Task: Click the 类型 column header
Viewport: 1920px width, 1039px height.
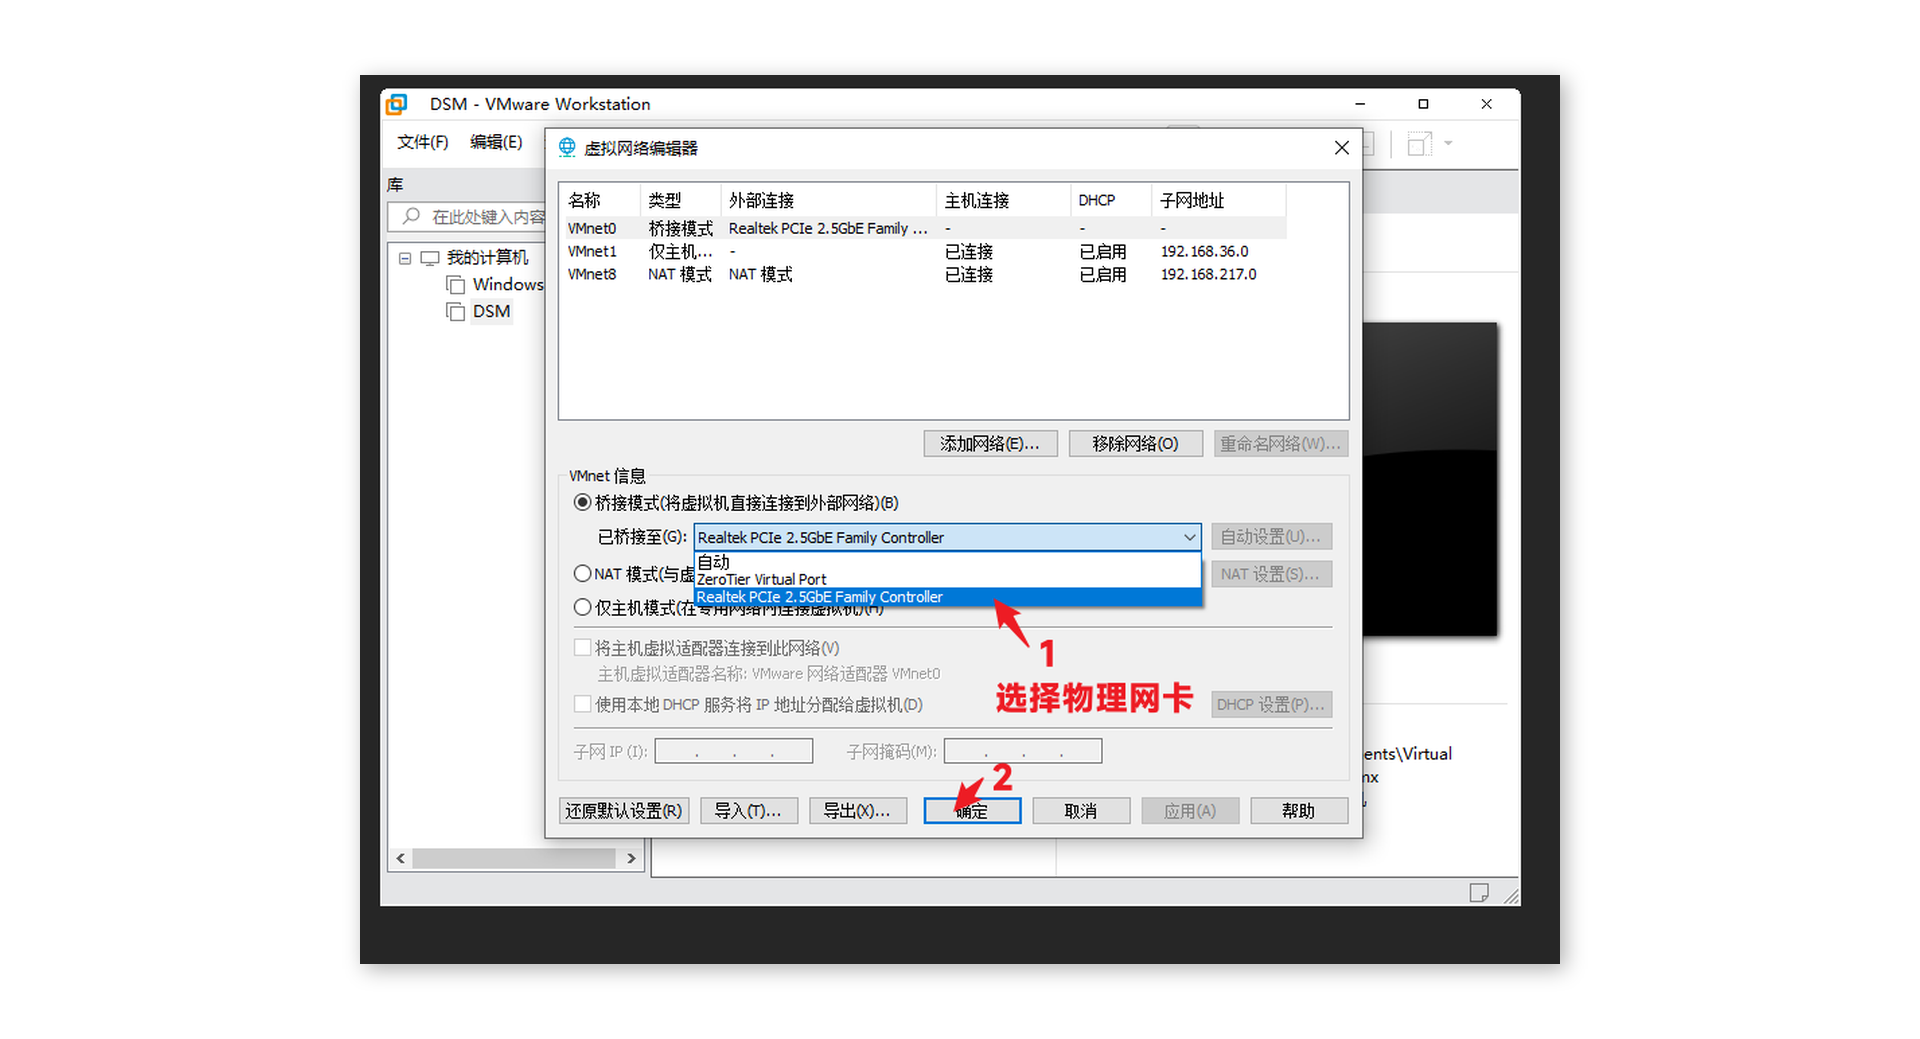Action: [x=680, y=200]
